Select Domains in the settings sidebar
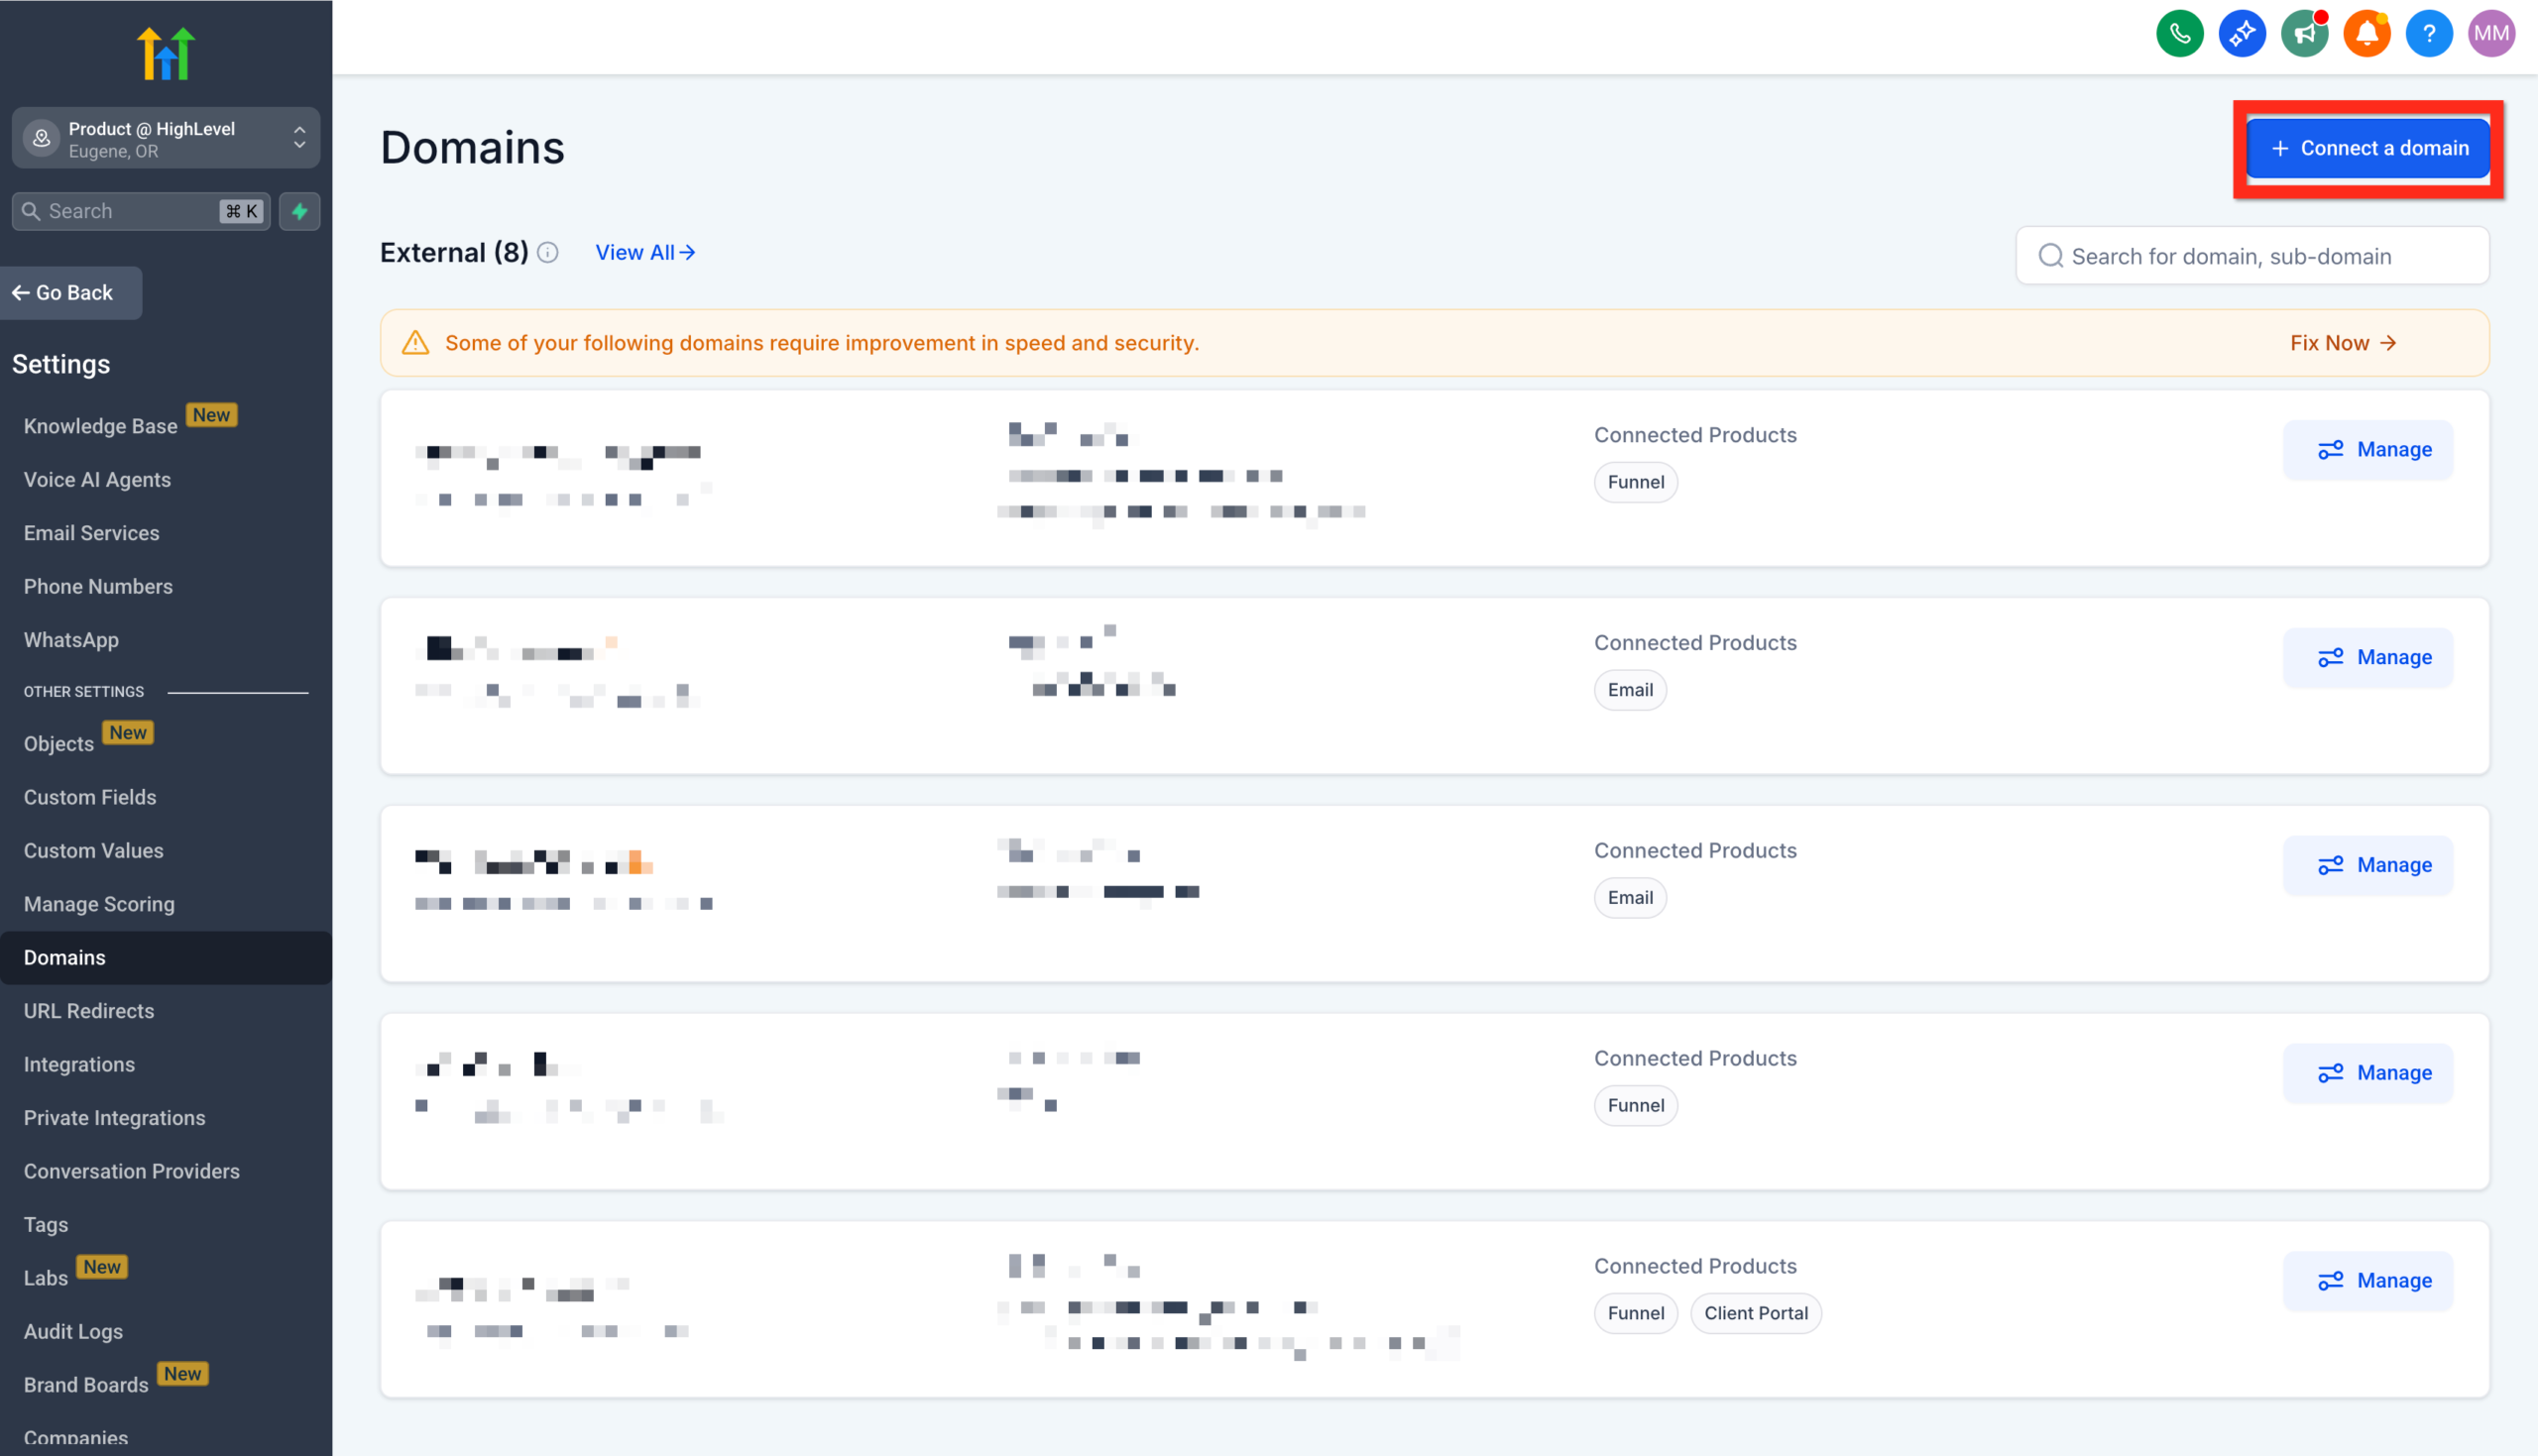 [64, 957]
